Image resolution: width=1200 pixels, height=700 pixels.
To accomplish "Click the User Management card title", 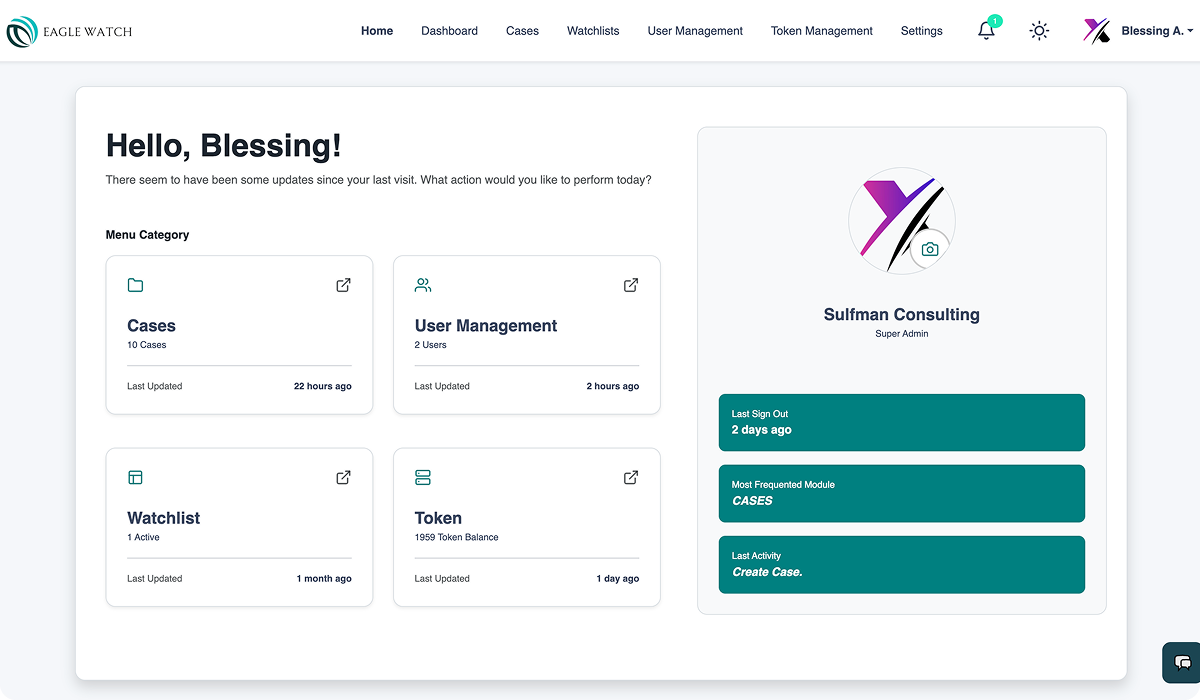I will (x=486, y=326).
